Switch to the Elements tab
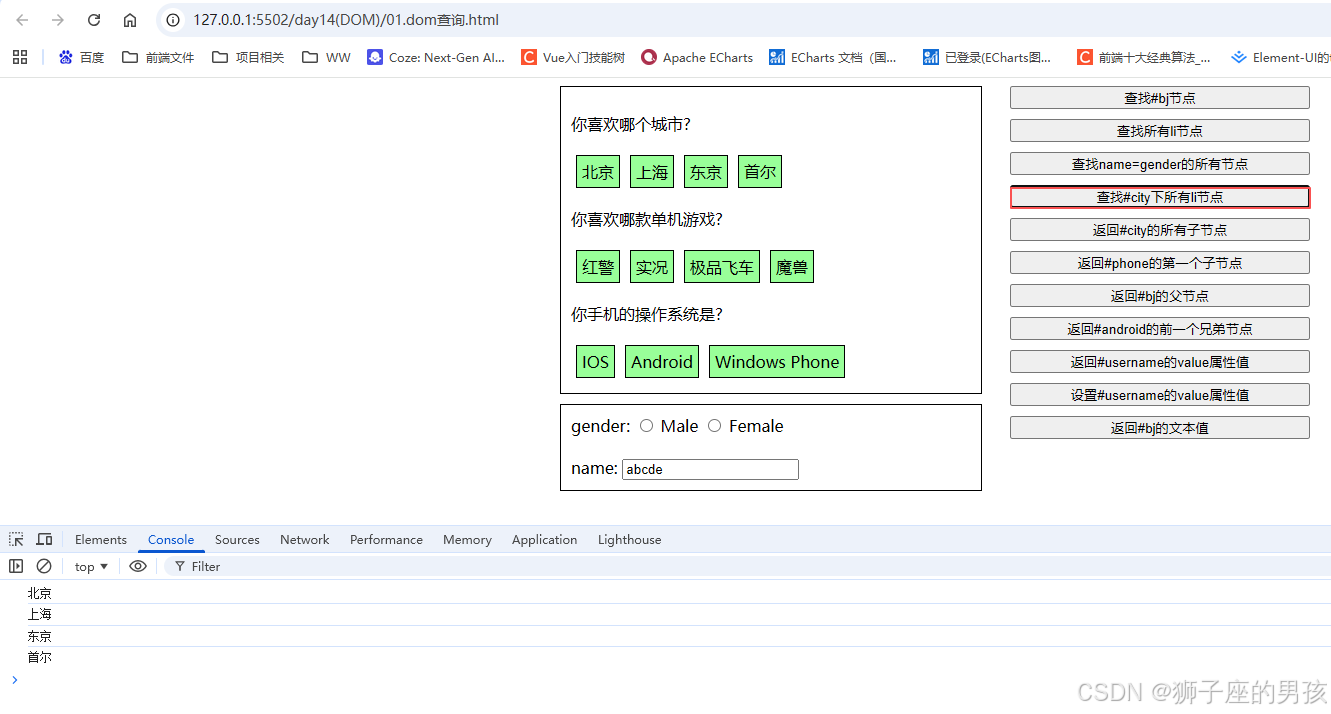This screenshot has width=1331, height=714. [101, 539]
